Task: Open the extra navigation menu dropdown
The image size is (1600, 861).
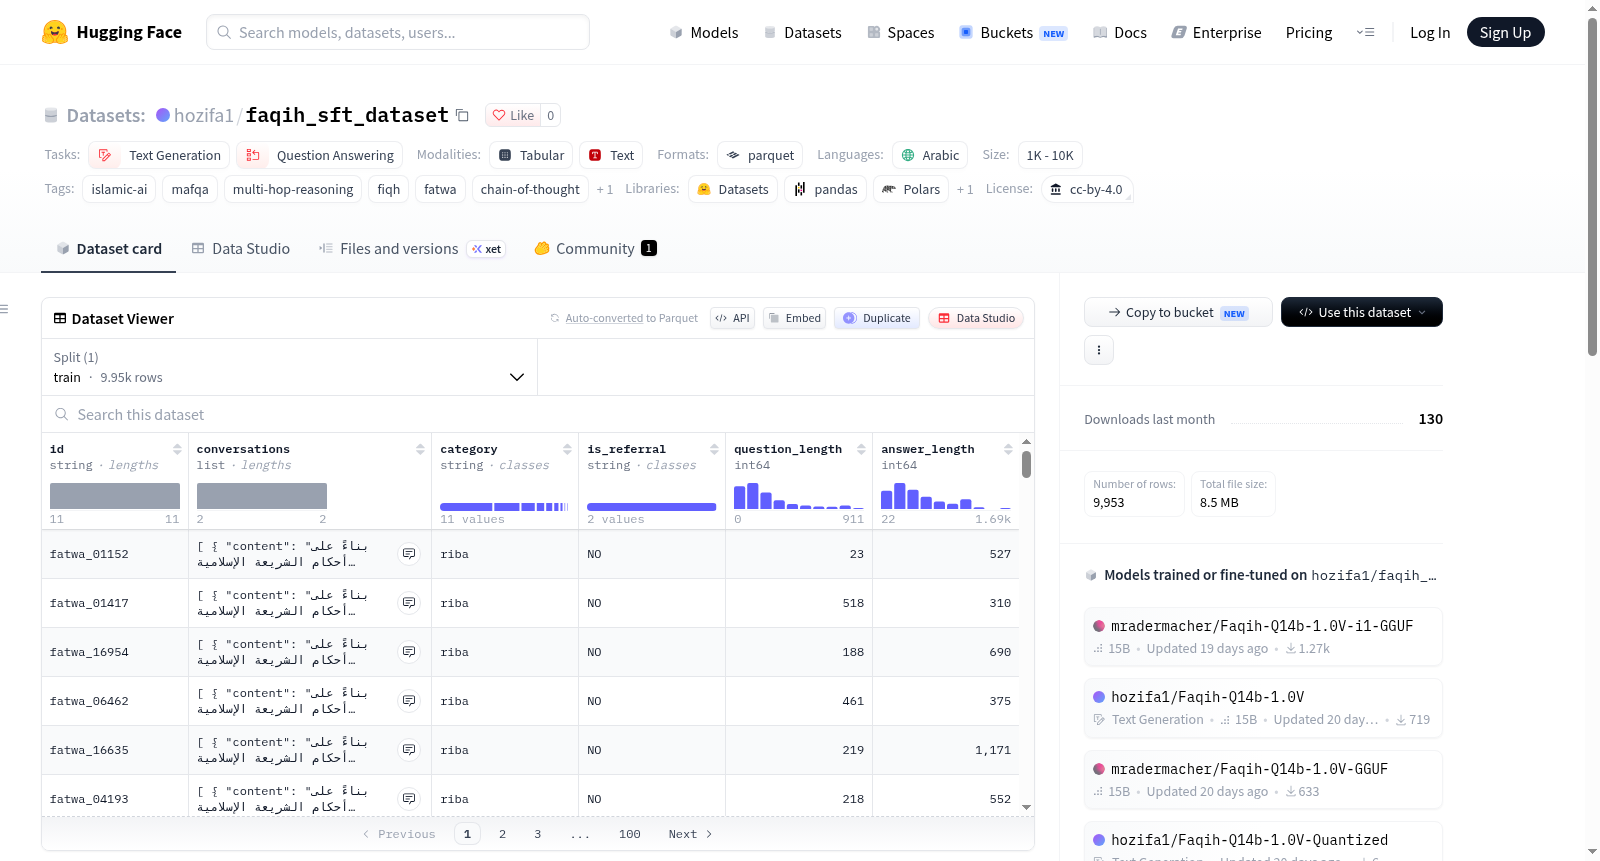Action: tap(1365, 32)
